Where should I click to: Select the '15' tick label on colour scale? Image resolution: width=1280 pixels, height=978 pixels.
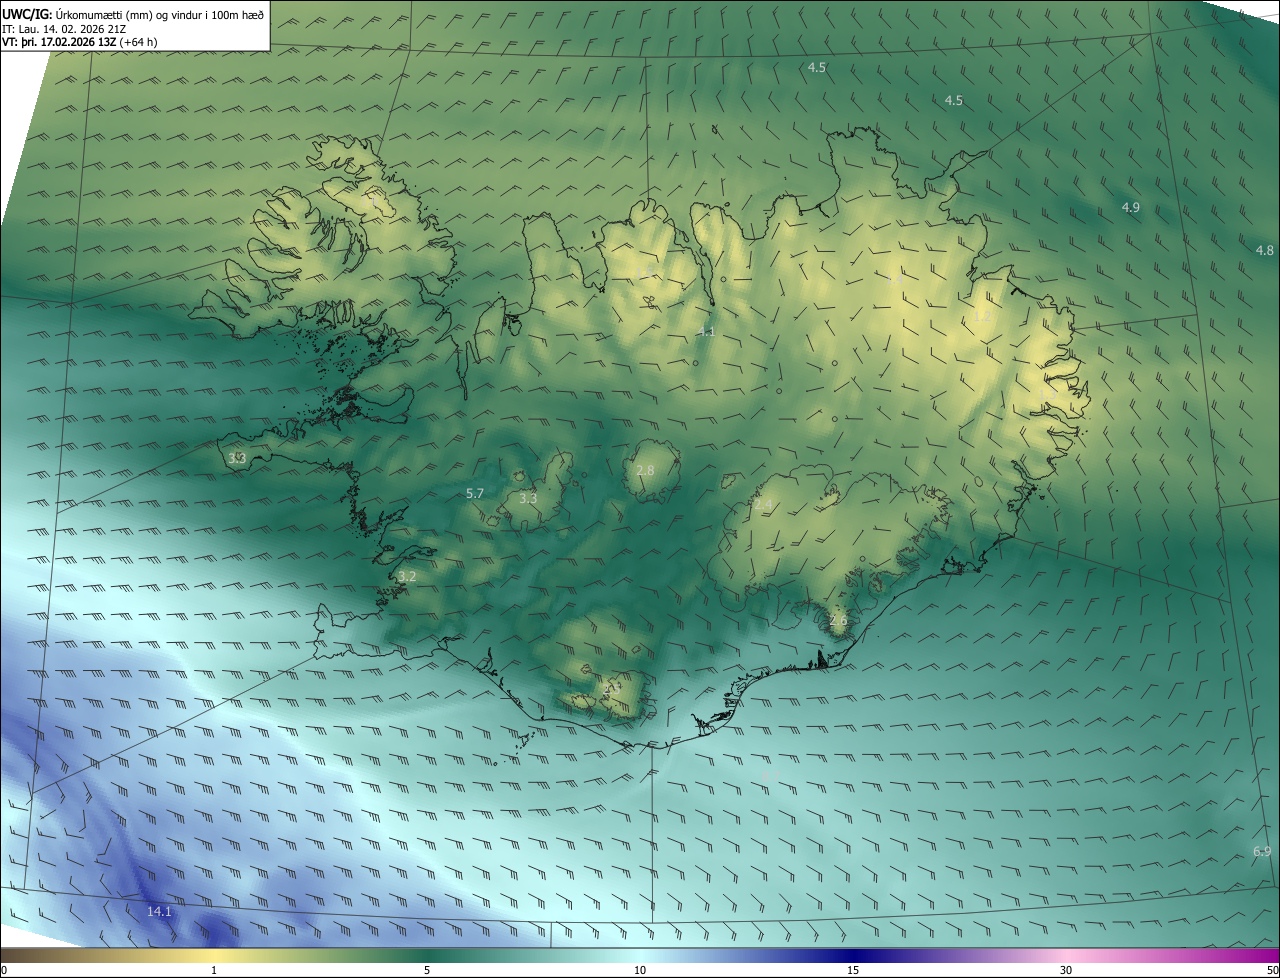pyautogui.click(x=853, y=970)
